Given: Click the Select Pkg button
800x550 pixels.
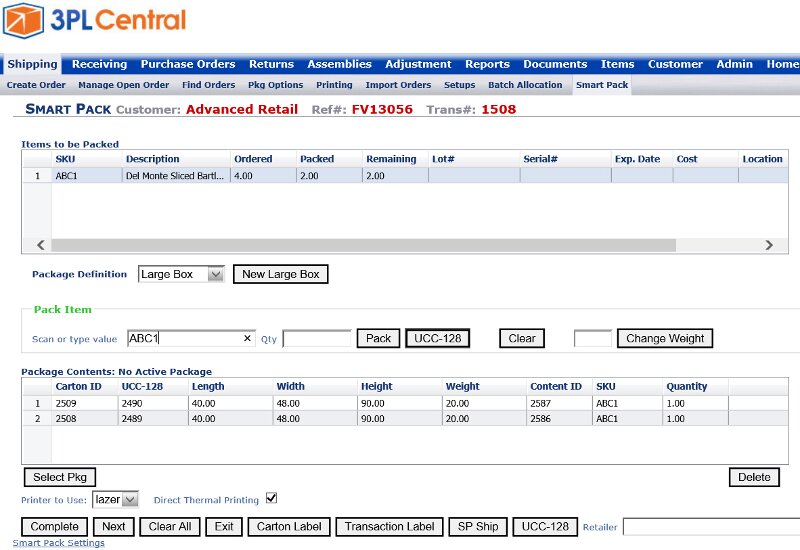Looking at the screenshot, I should [59, 477].
